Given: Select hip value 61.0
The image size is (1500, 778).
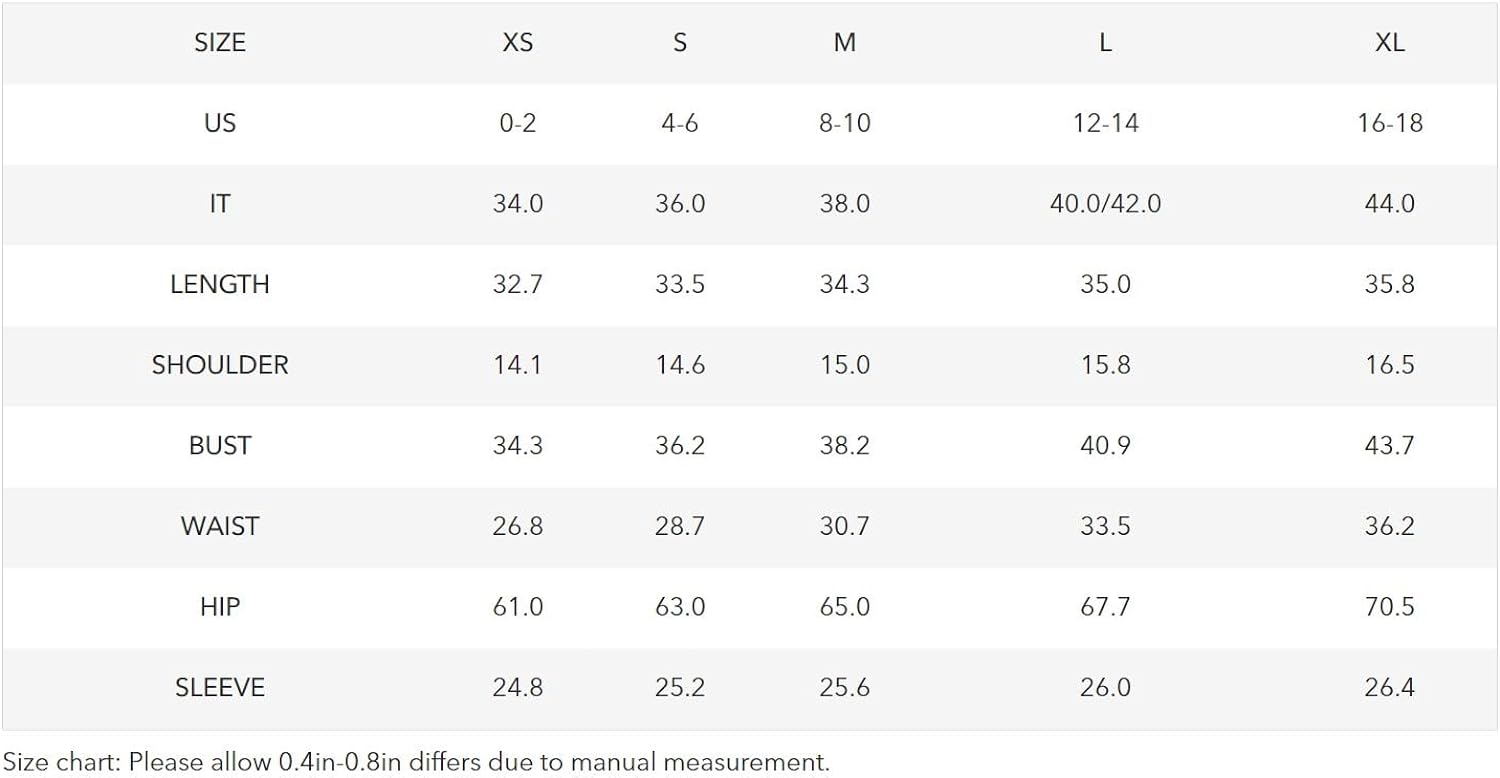Looking at the screenshot, I should tap(518, 607).
